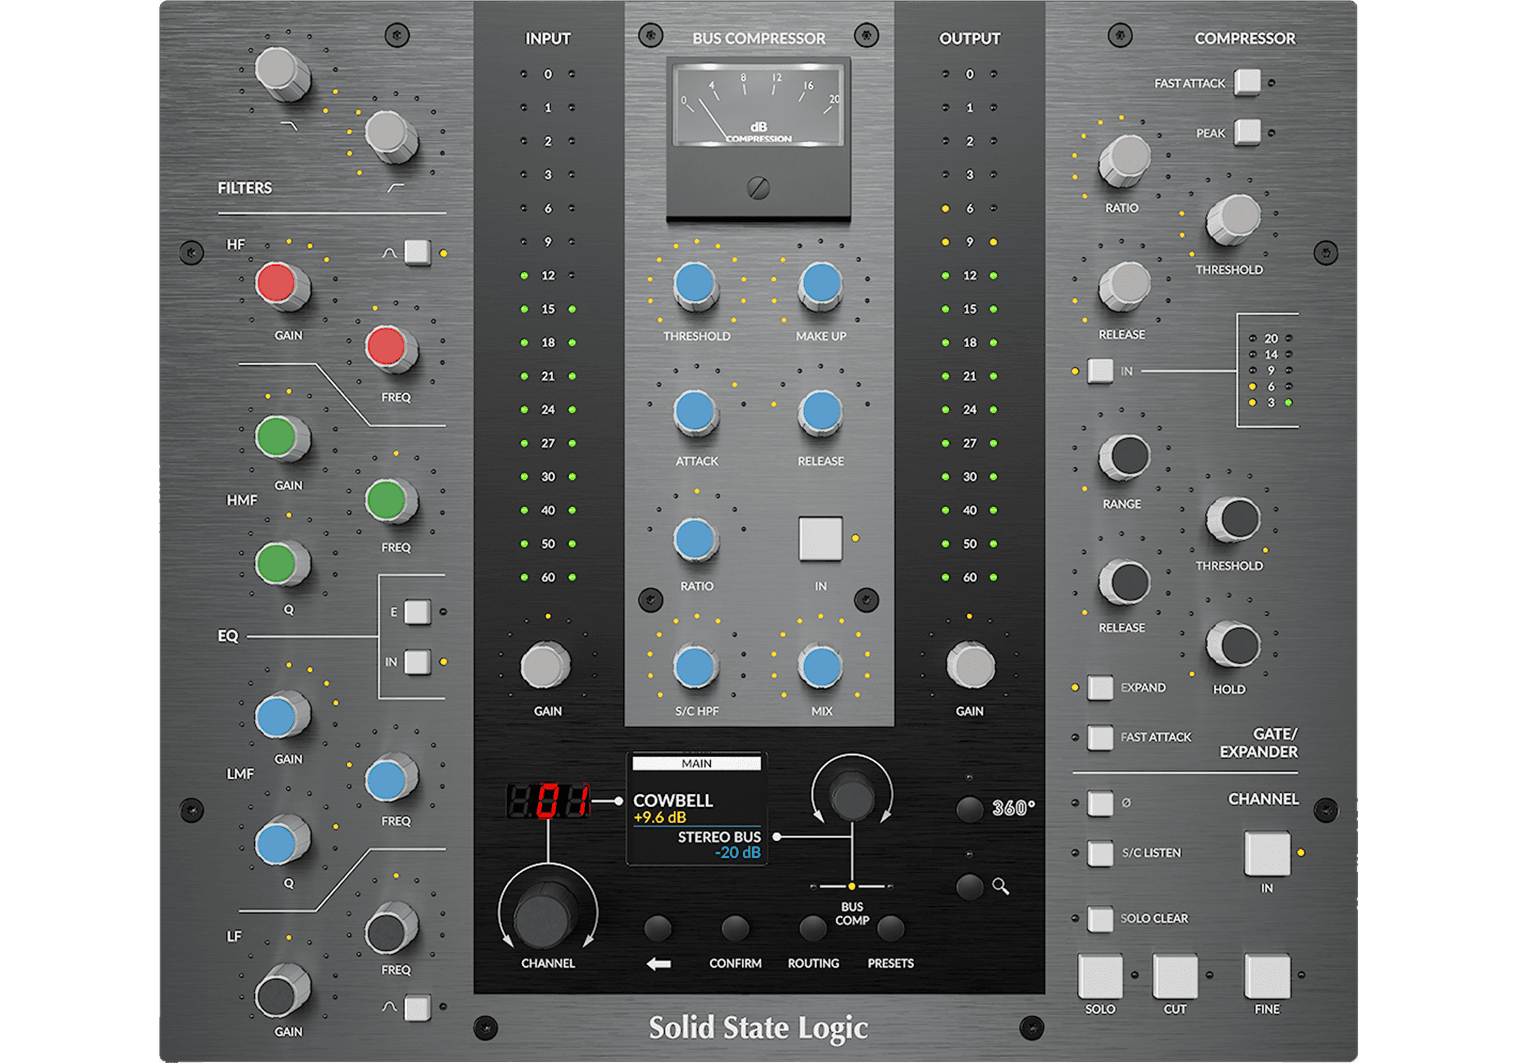Click the gate RELEASE knob

click(1126, 583)
